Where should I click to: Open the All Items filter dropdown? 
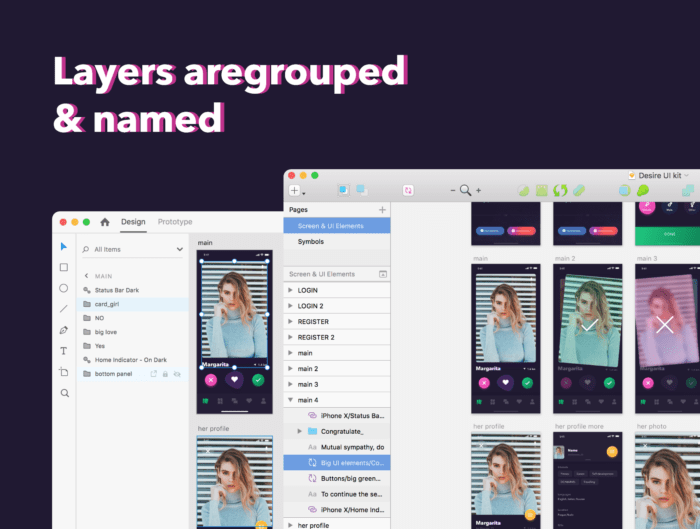[179, 250]
